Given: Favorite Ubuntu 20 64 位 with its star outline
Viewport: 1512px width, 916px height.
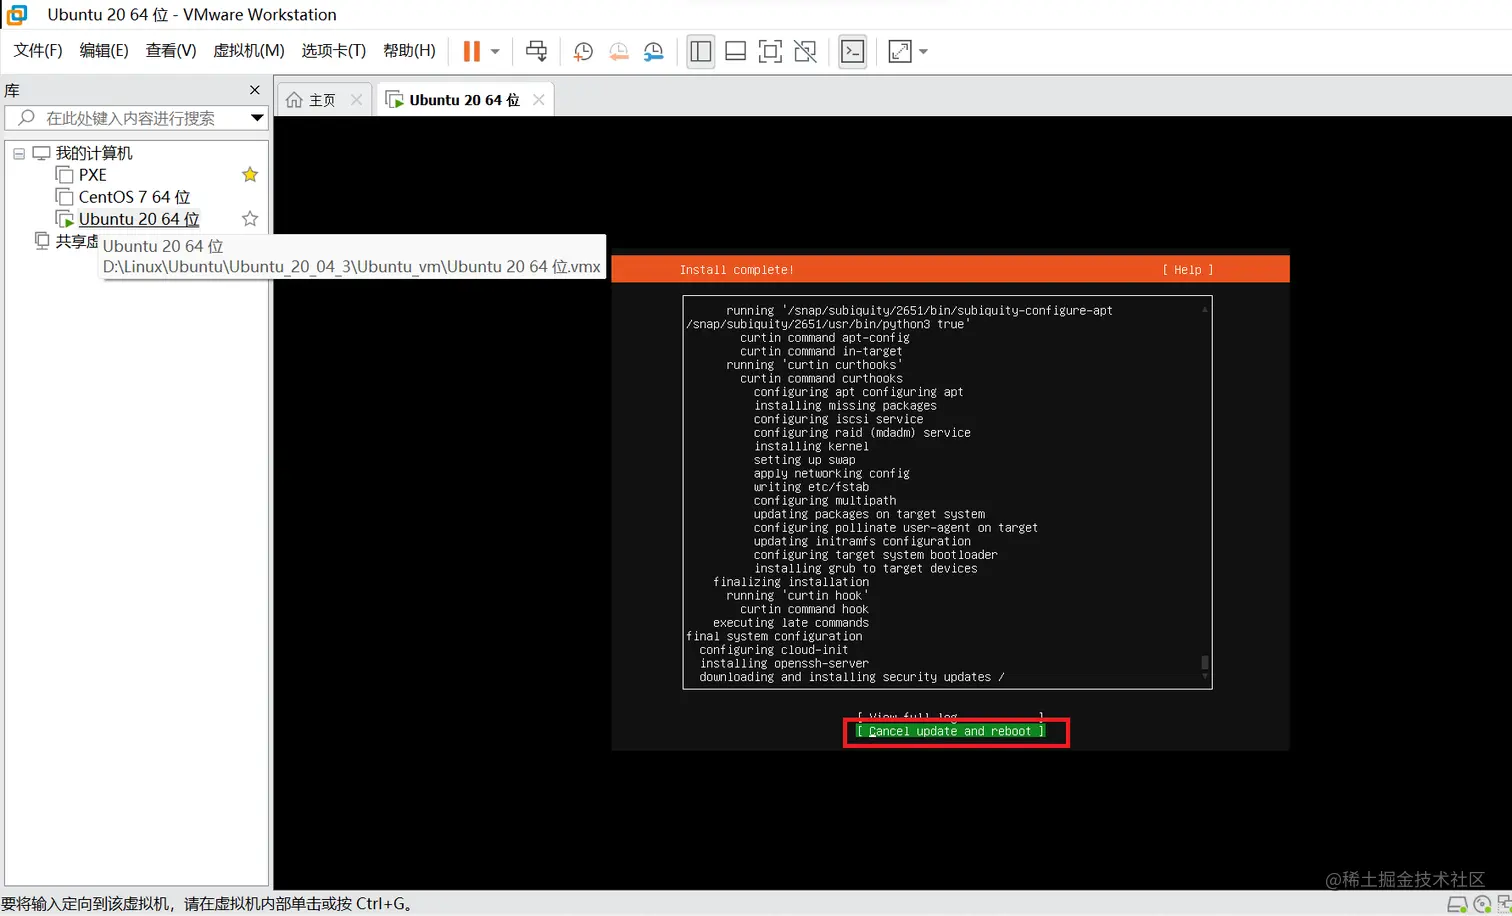Looking at the screenshot, I should 250,219.
